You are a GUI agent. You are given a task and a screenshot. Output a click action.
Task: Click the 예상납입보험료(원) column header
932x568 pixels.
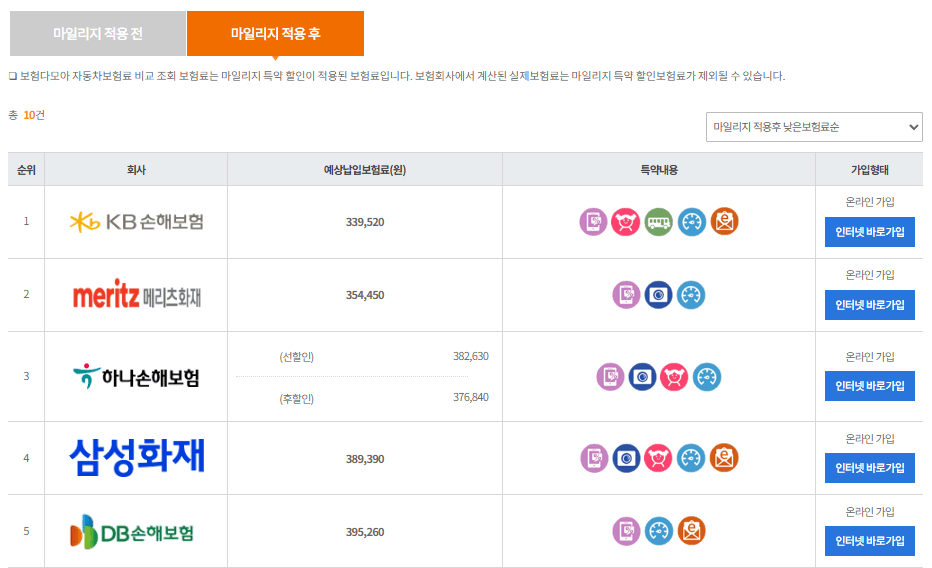365,170
